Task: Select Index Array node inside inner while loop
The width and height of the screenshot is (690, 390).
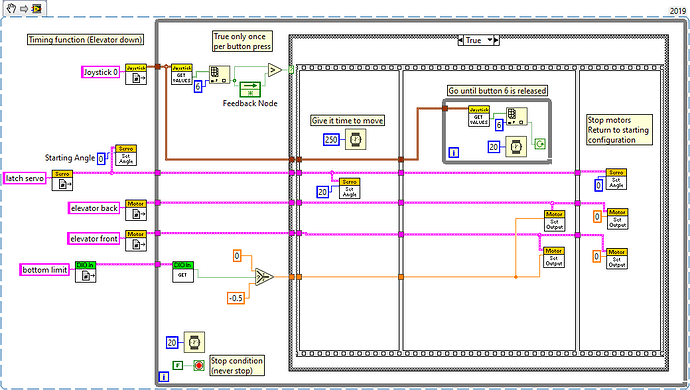Action: [x=517, y=116]
